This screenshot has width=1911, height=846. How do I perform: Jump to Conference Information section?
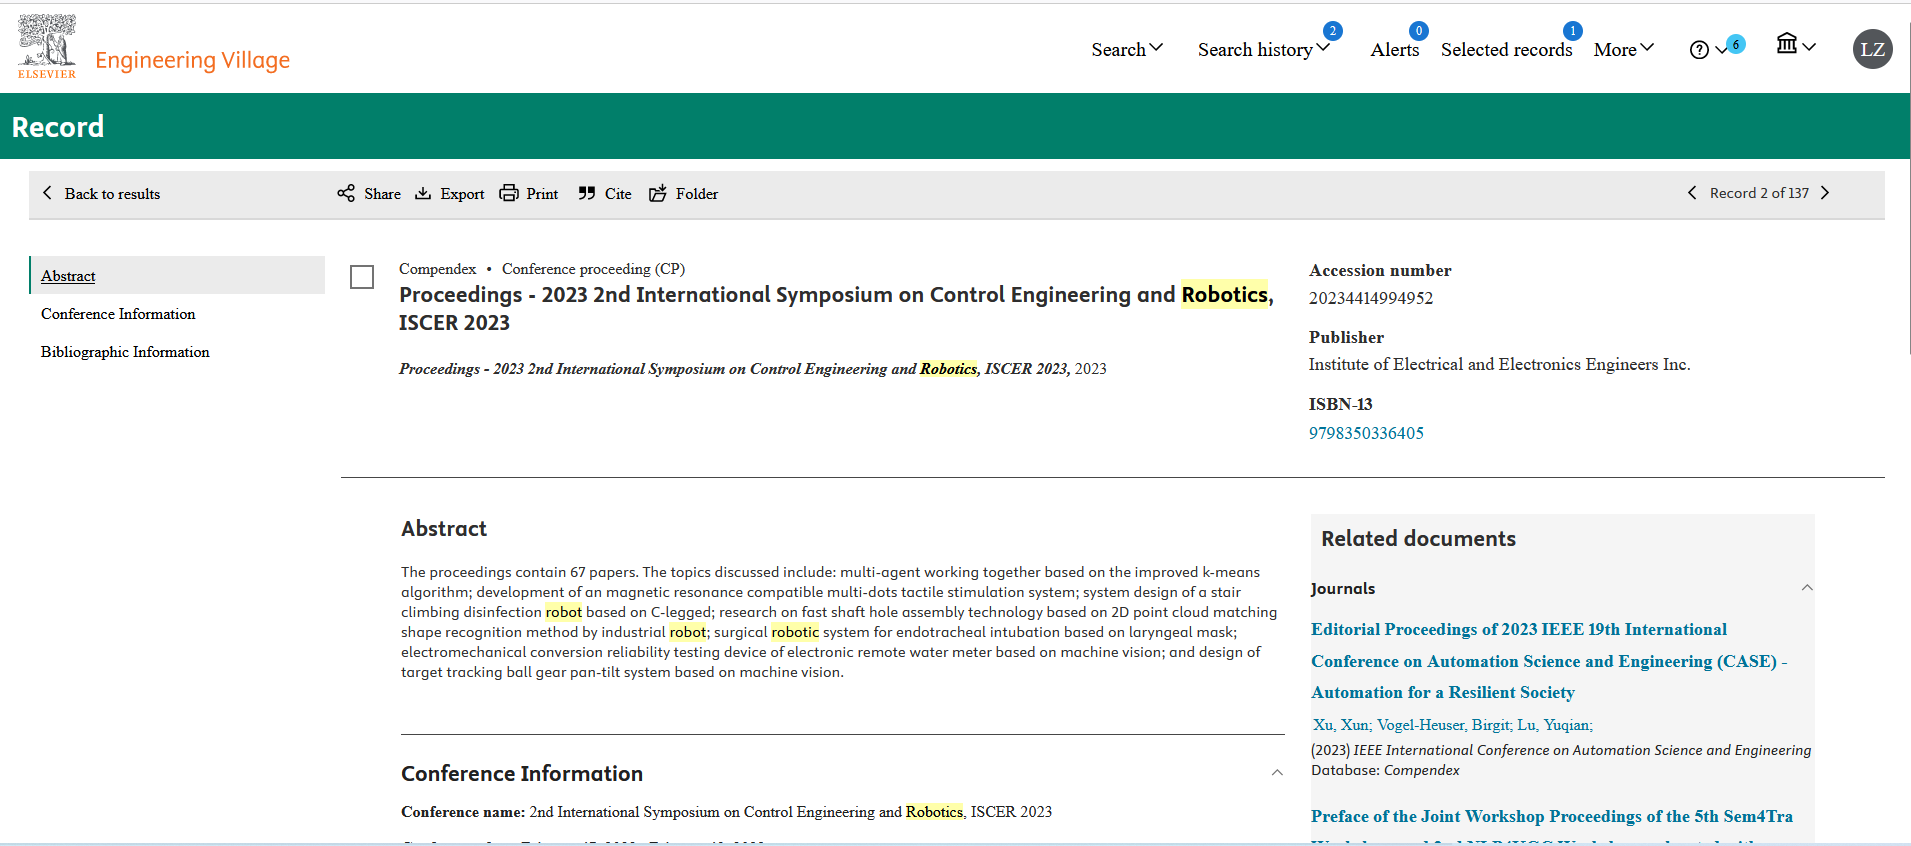click(118, 314)
